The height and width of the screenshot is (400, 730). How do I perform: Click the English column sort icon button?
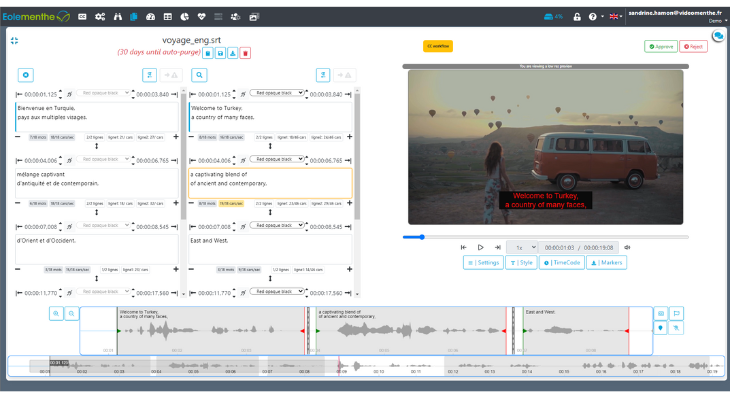coord(323,75)
